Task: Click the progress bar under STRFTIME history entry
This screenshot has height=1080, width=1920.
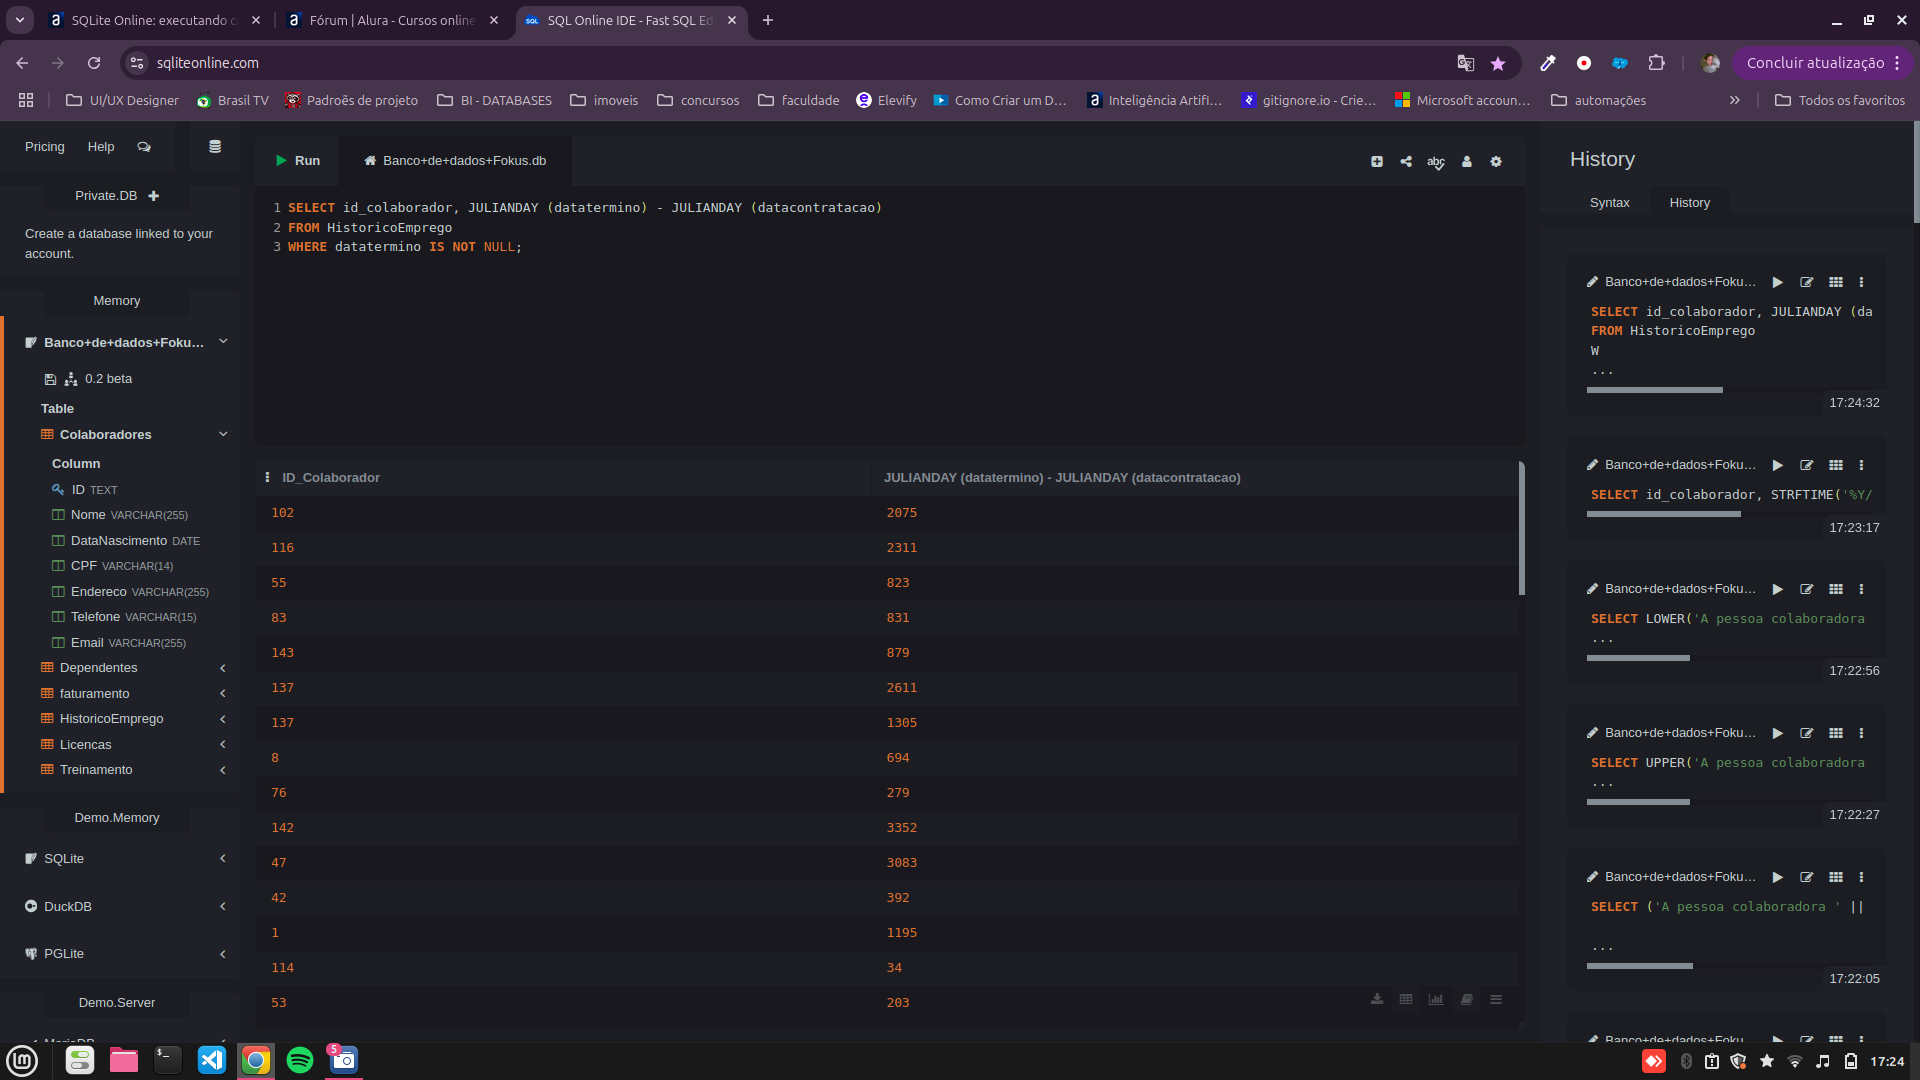Action: click(x=1663, y=514)
